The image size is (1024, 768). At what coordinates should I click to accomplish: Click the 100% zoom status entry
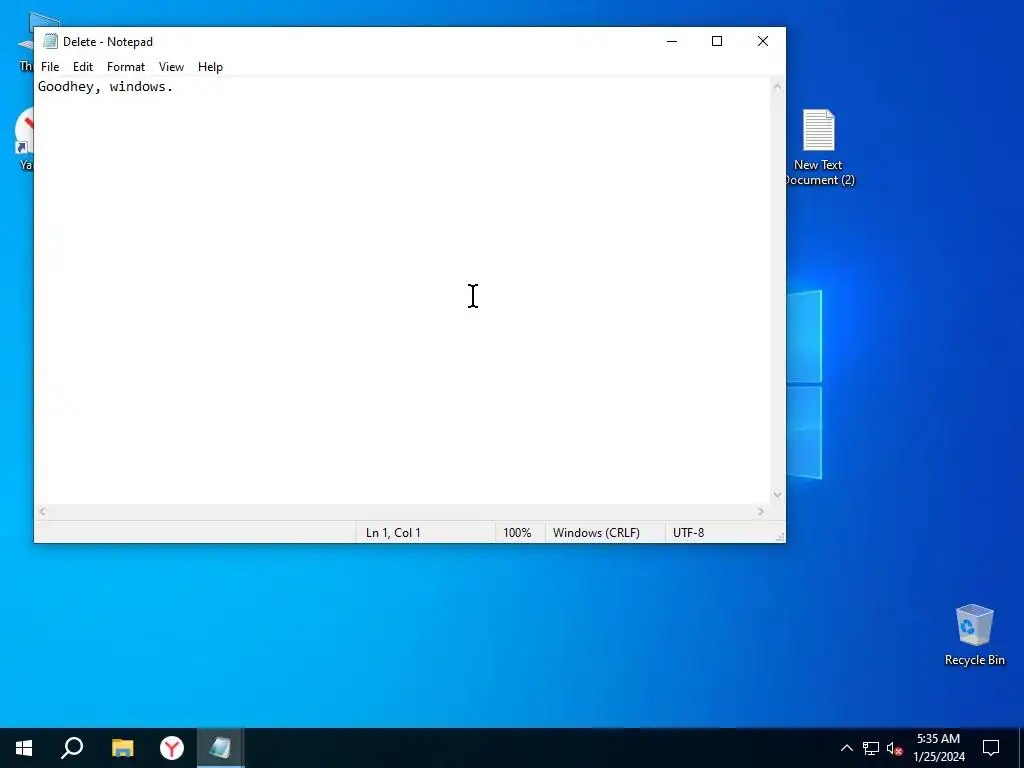click(x=517, y=533)
